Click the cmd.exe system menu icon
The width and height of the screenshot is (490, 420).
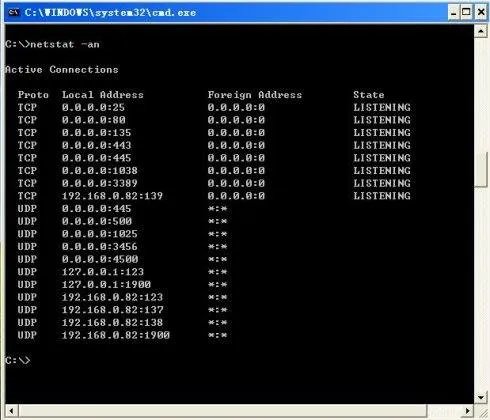pyautogui.click(x=13, y=13)
